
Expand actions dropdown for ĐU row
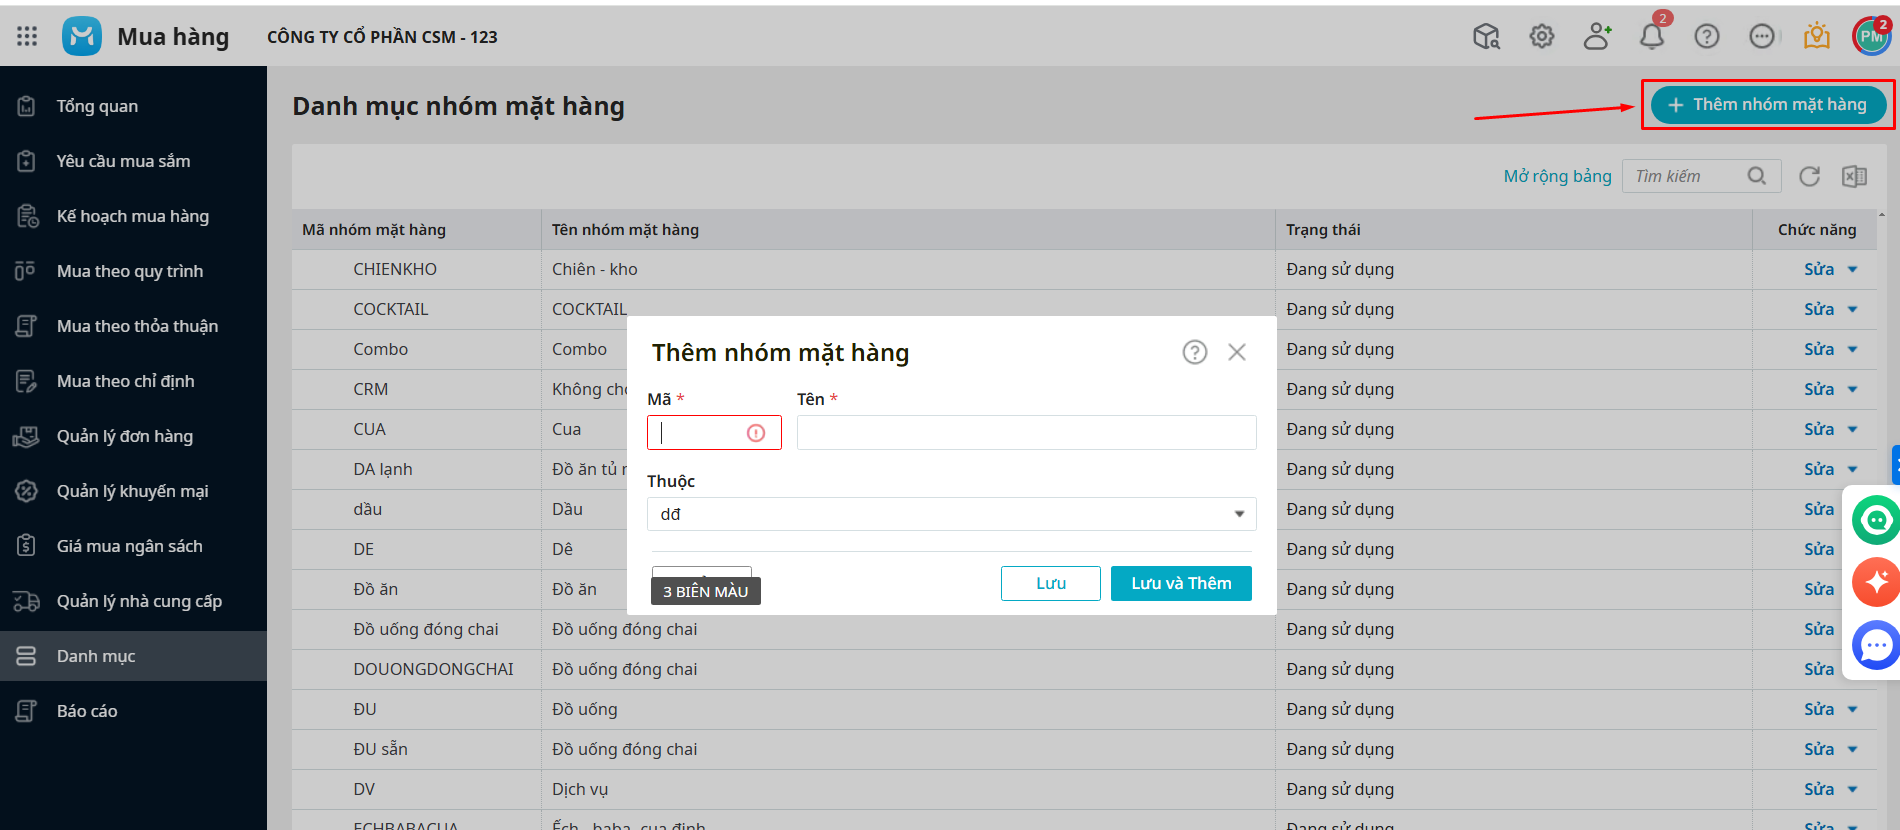1852,709
